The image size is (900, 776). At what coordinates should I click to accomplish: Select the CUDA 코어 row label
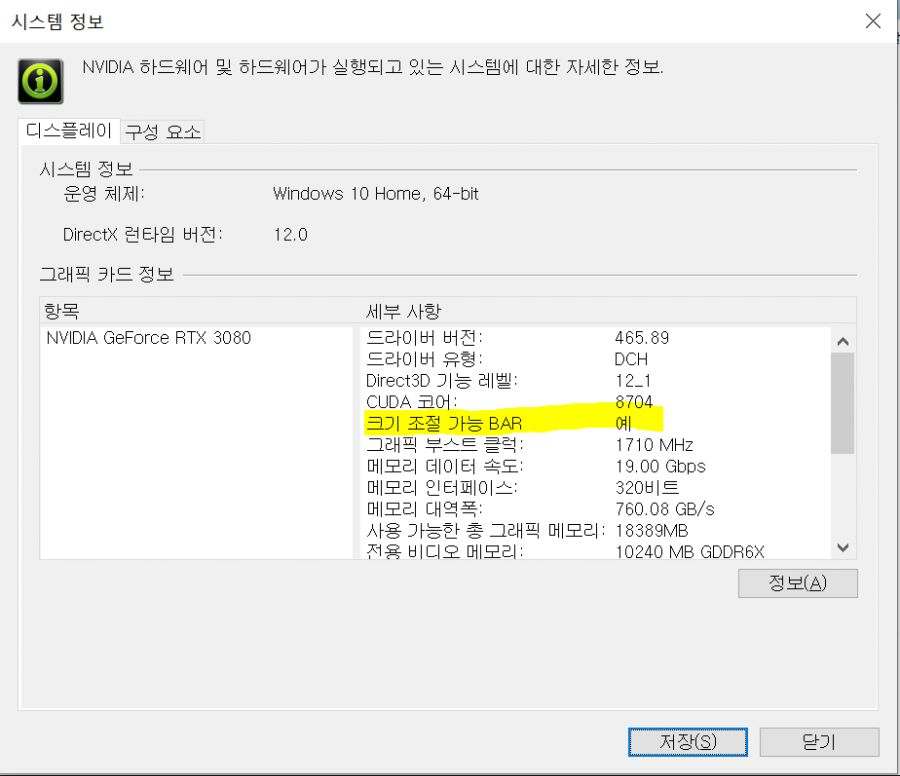tap(412, 402)
